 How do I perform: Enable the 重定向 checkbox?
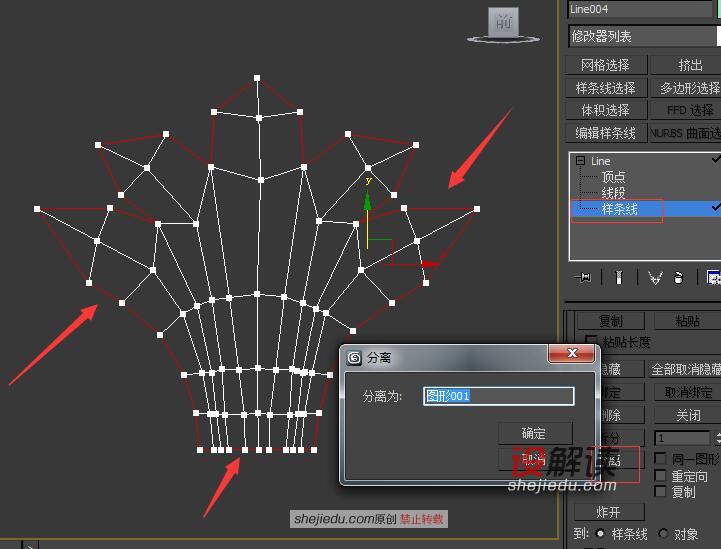(x=660, y=475)
